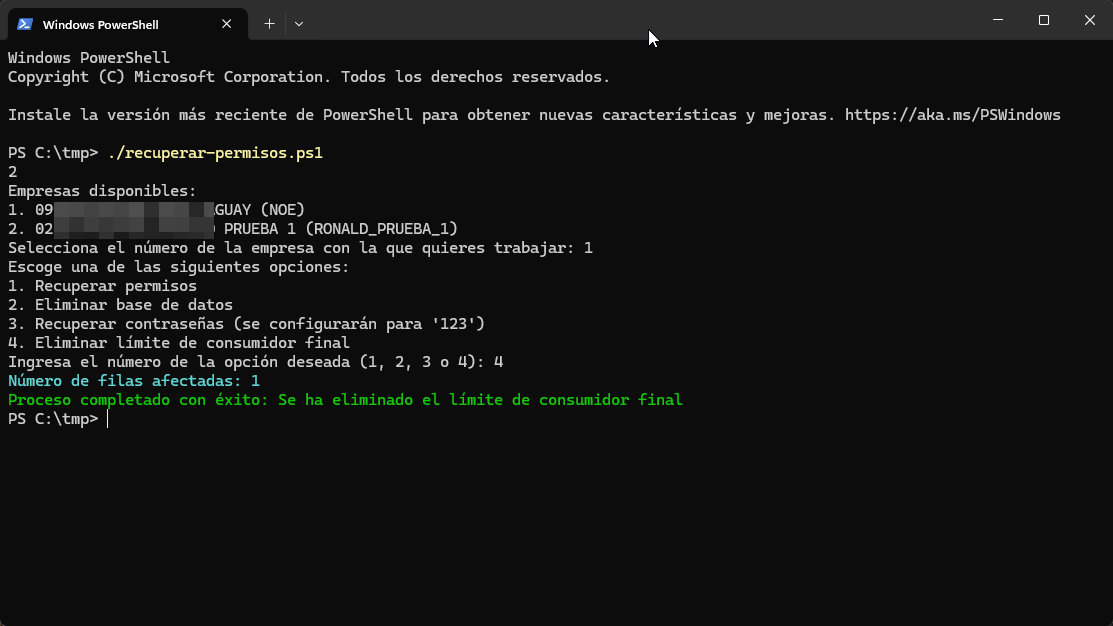
Task: Expand the new tab profile dropdown chevron
Action: [x=299, y=23]
